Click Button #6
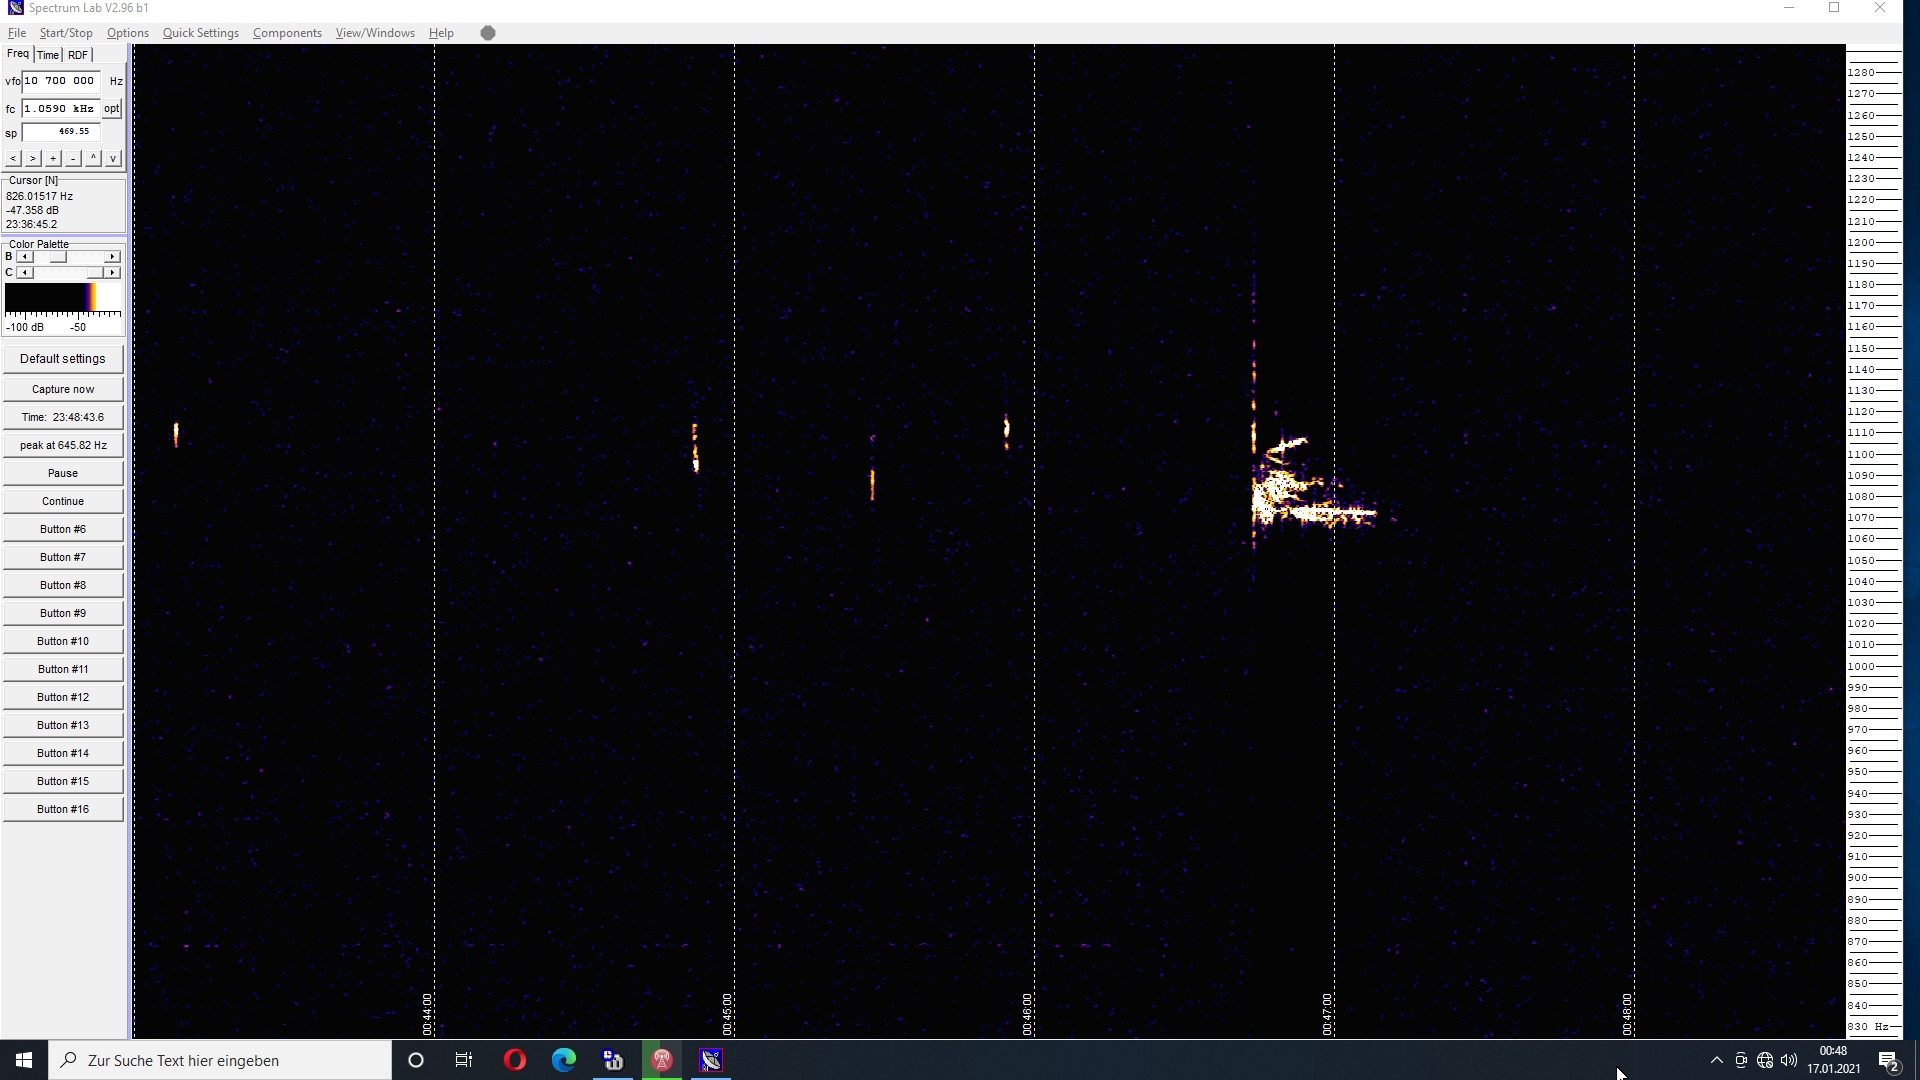Screen dimensions: 1920x1080 click(63, 529)
